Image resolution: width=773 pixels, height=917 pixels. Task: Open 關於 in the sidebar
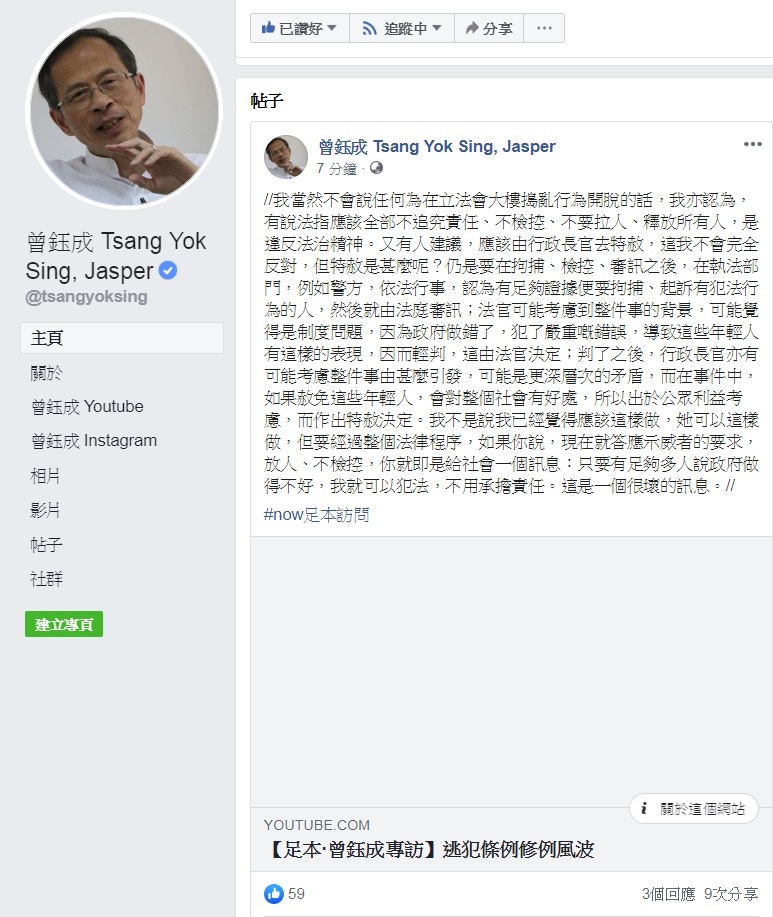46,373
